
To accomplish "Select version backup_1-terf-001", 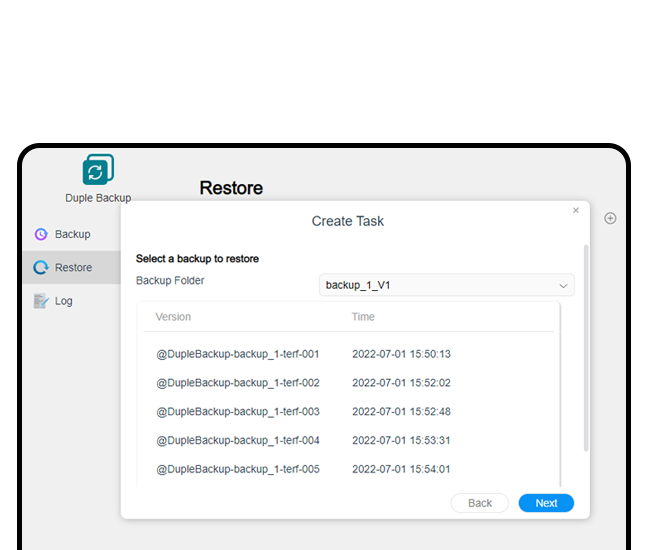I will [x=238, y=354].
